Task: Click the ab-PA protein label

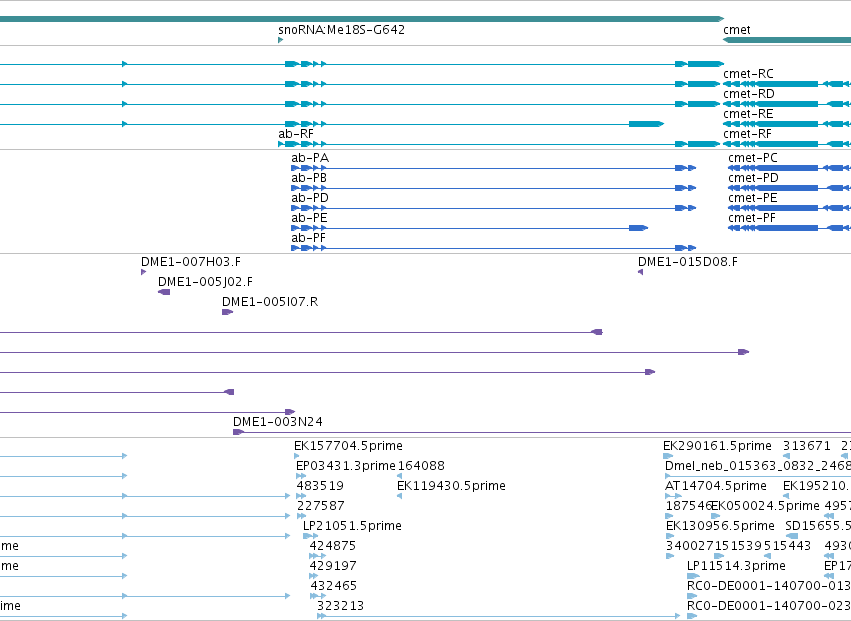Action: pyautogui.click(x=310, y=158)
